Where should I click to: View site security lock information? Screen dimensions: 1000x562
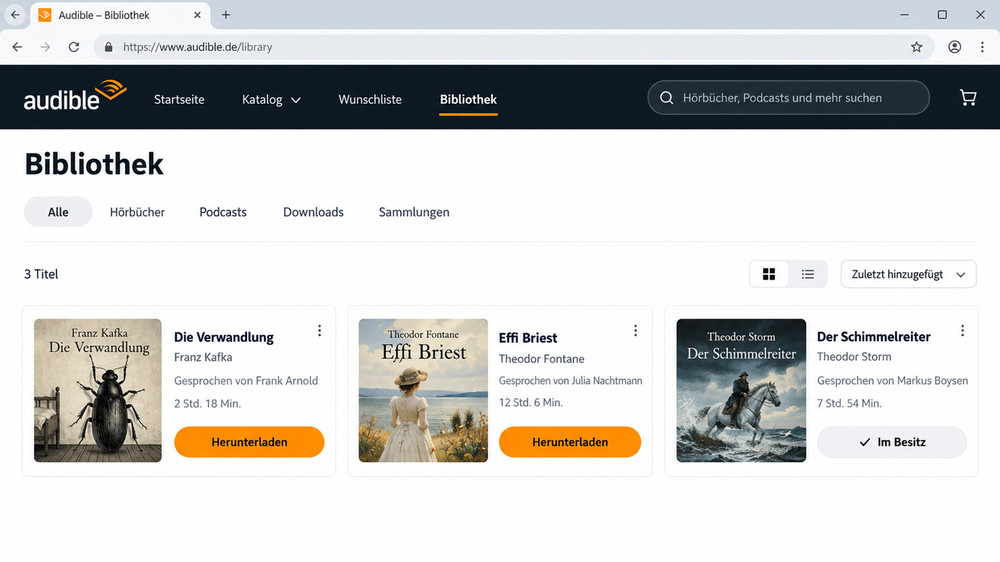click(x=108, y=47)
